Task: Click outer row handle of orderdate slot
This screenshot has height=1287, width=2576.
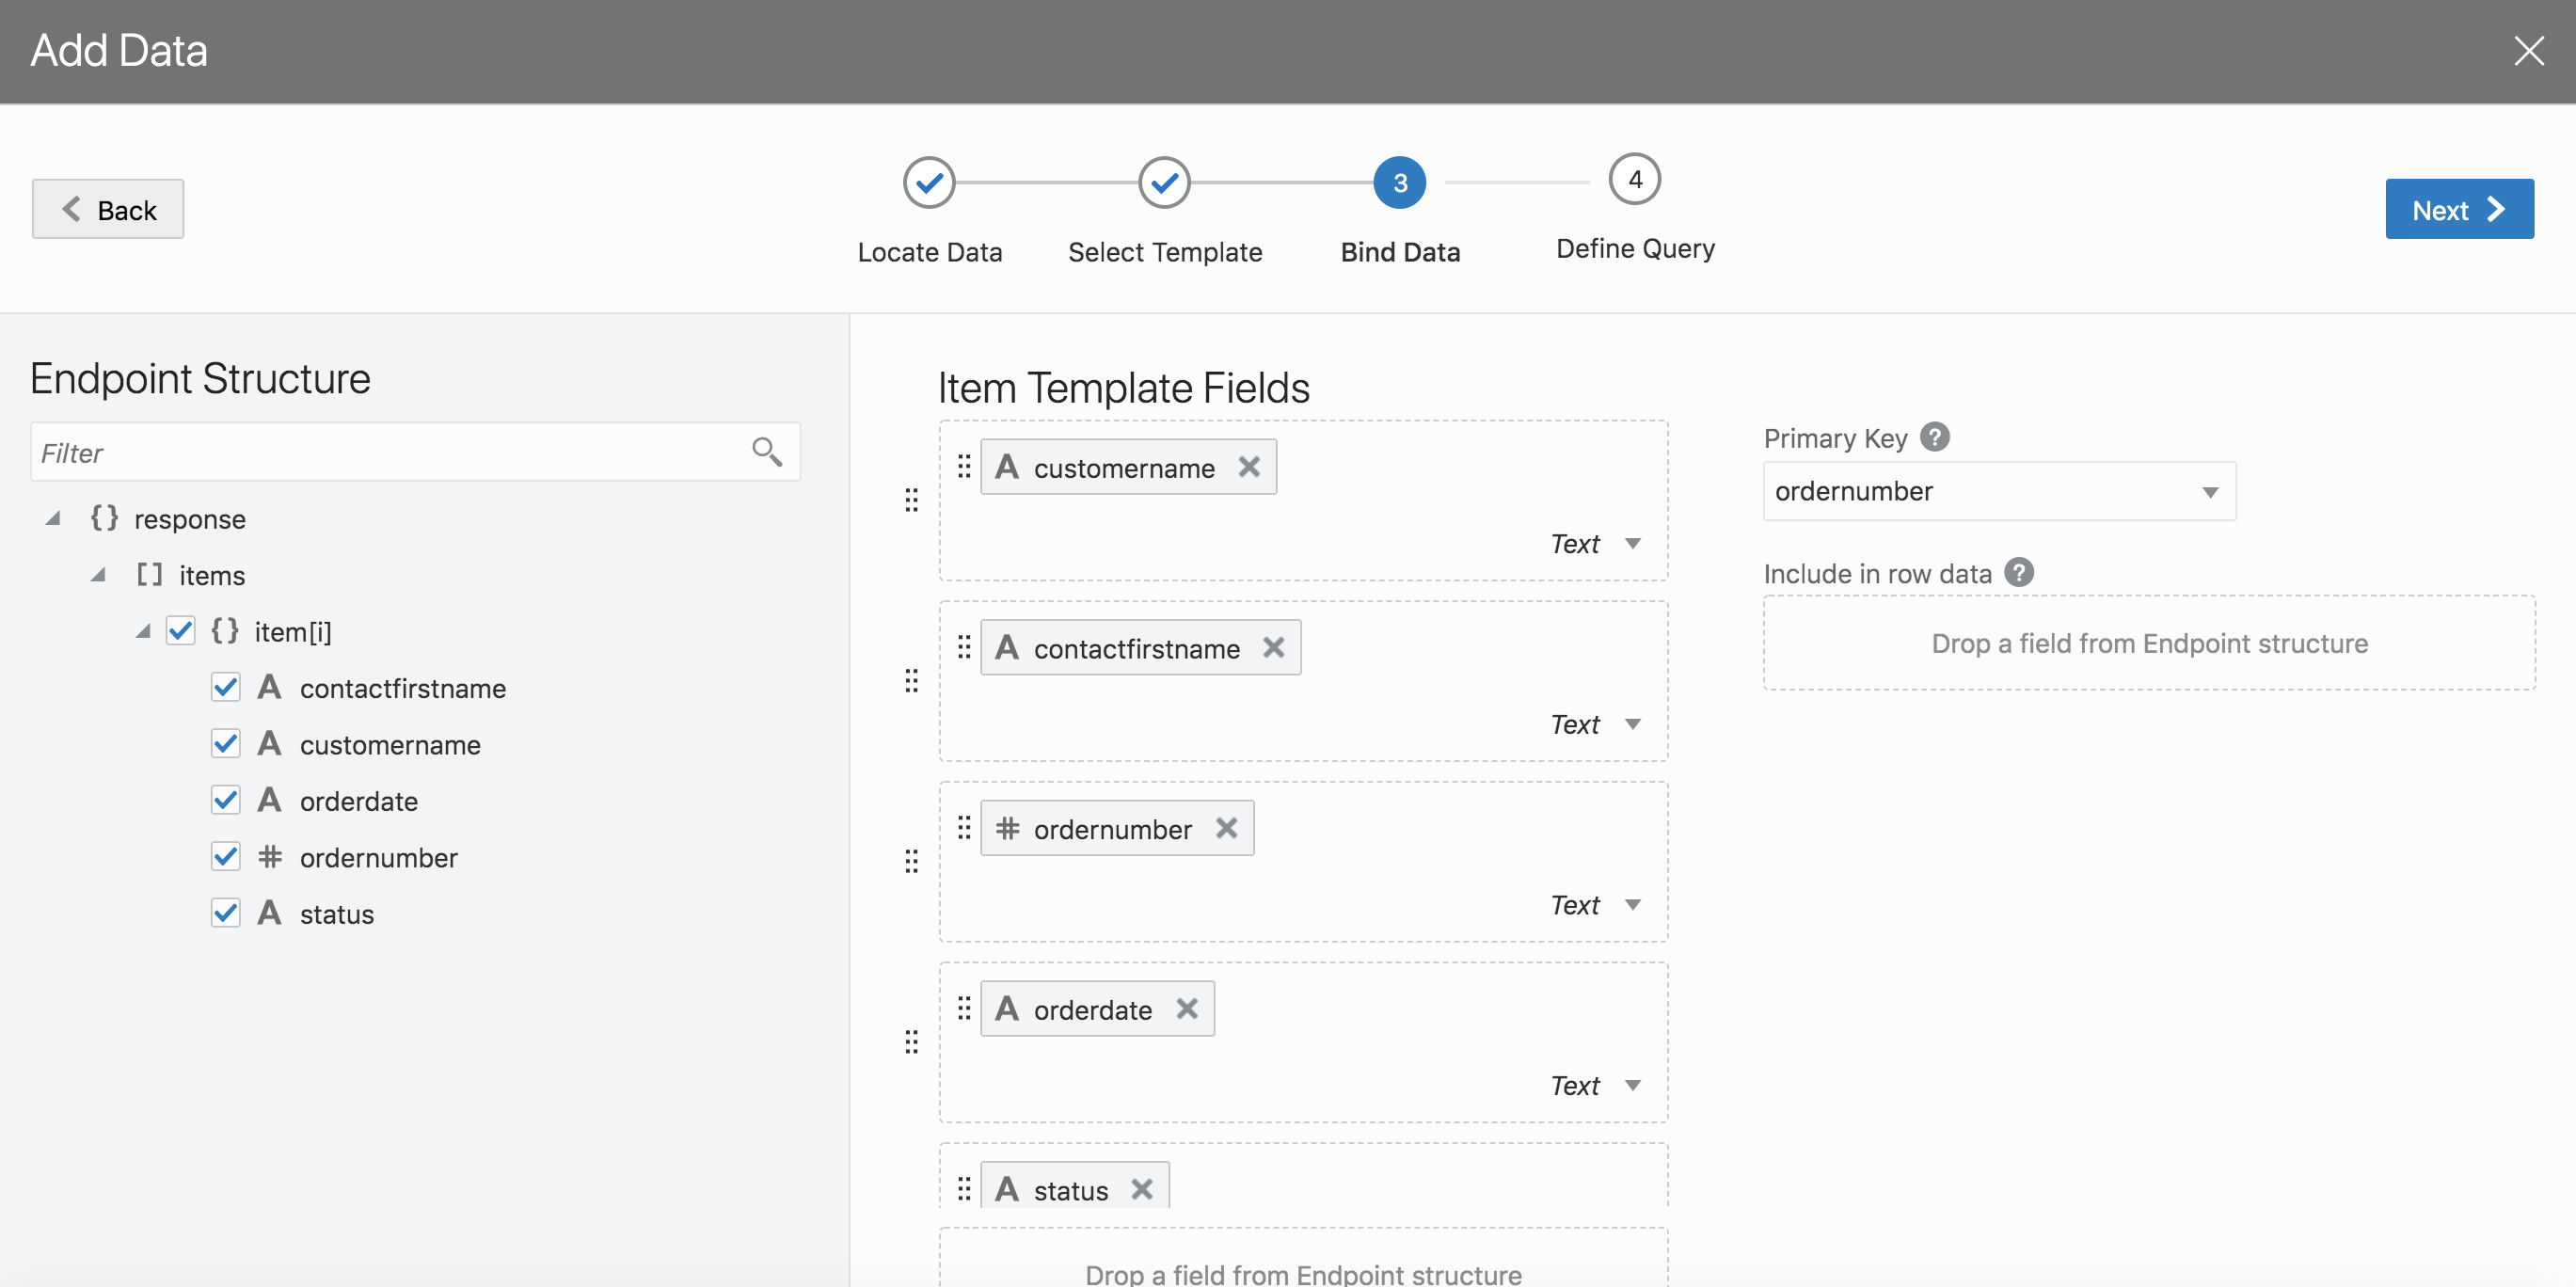Action: (x=911, y=1042)
